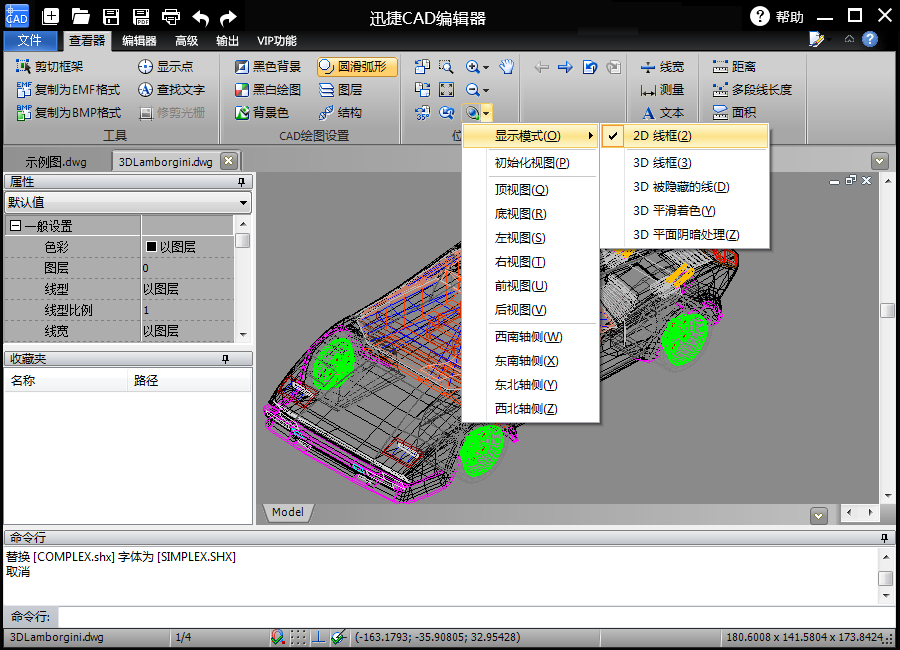Image resolution: width=900 pixels, height=650 pixels.
Task: Toggle the 圆滑弧形 smooth arcs option
Action: 357,67
